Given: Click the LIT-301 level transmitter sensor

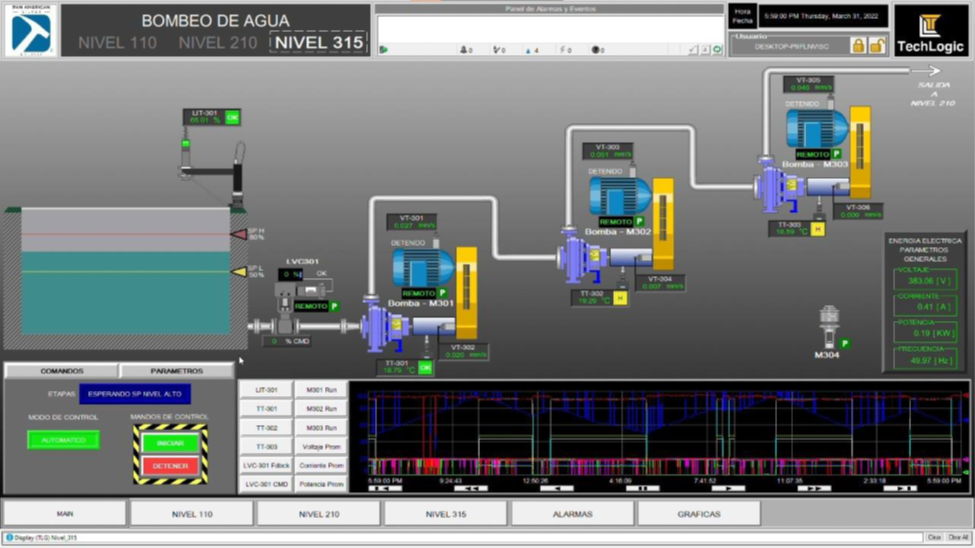Looking at the screenshot, I should click(x=186, y=150).
